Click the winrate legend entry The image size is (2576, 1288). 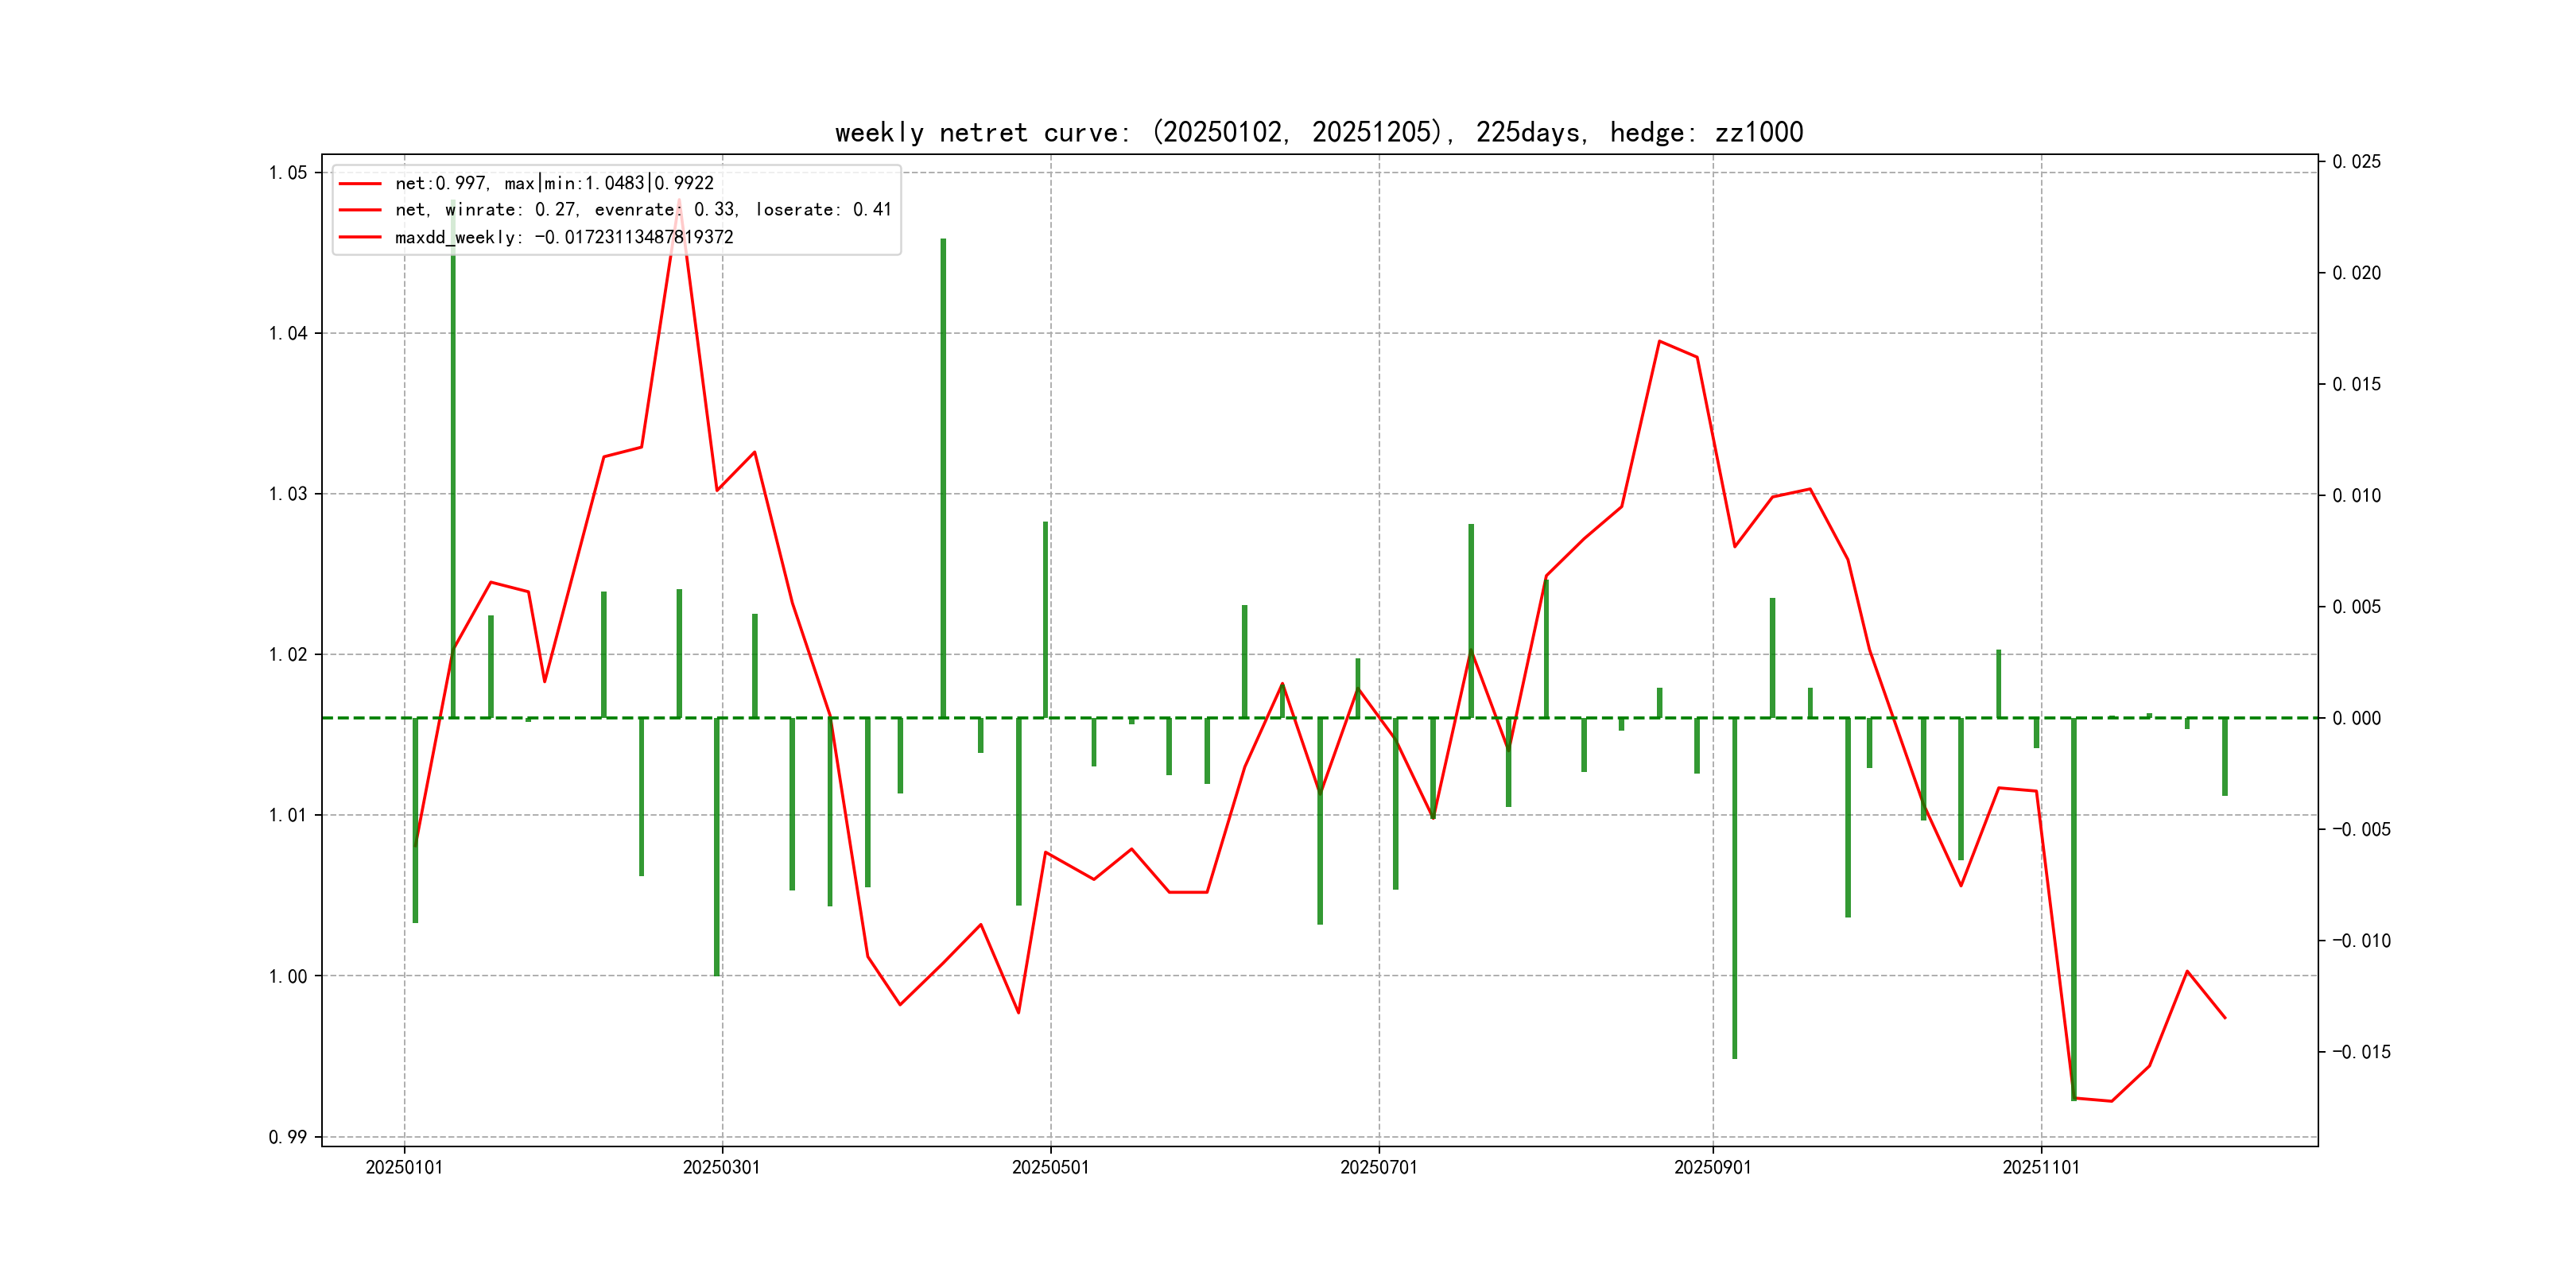coord(642,210)
